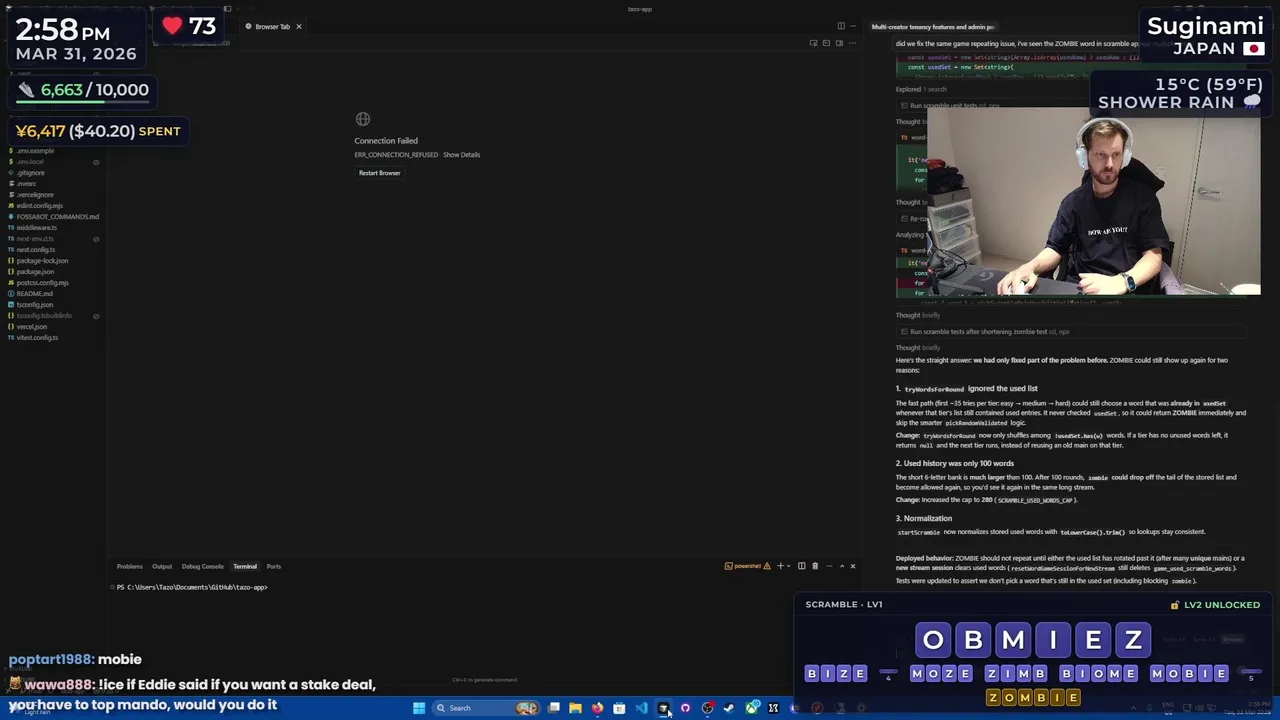Open the new terminal dropdown arrow
The width and height of the screenshot is (1280, 720).
pyautogui.click(x=789, y=566)
